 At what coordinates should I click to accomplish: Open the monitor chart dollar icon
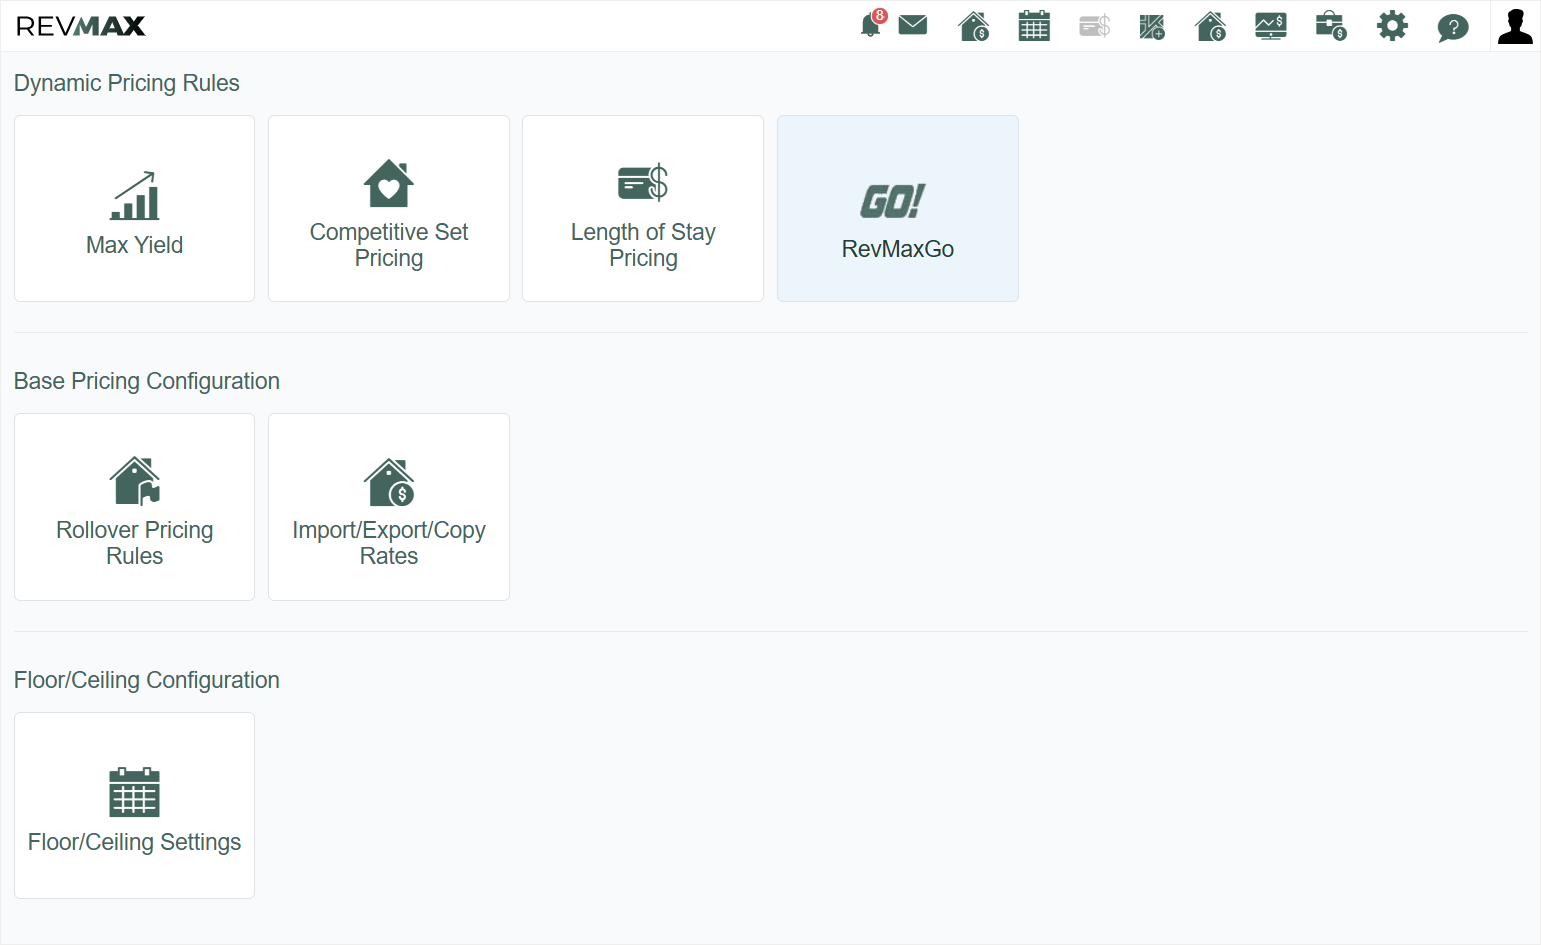(x=1271, y=26)
